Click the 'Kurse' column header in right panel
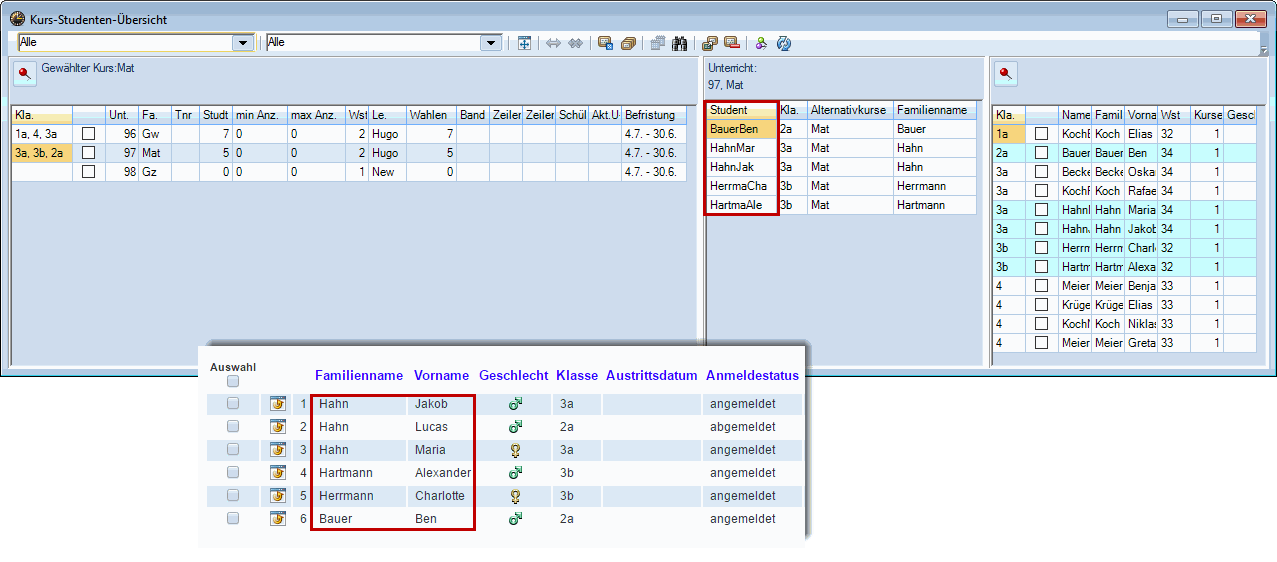 click(x=1207, y=115)
